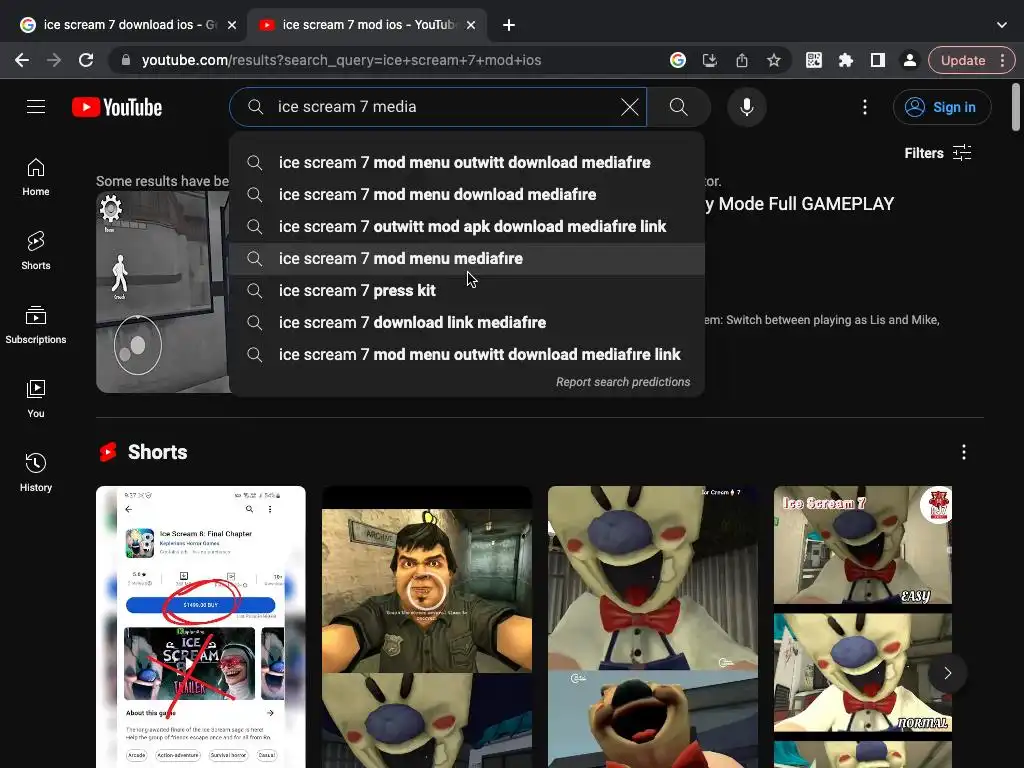Click the YouTube logo
The image size is (1024, 768).
coord(117,107)
